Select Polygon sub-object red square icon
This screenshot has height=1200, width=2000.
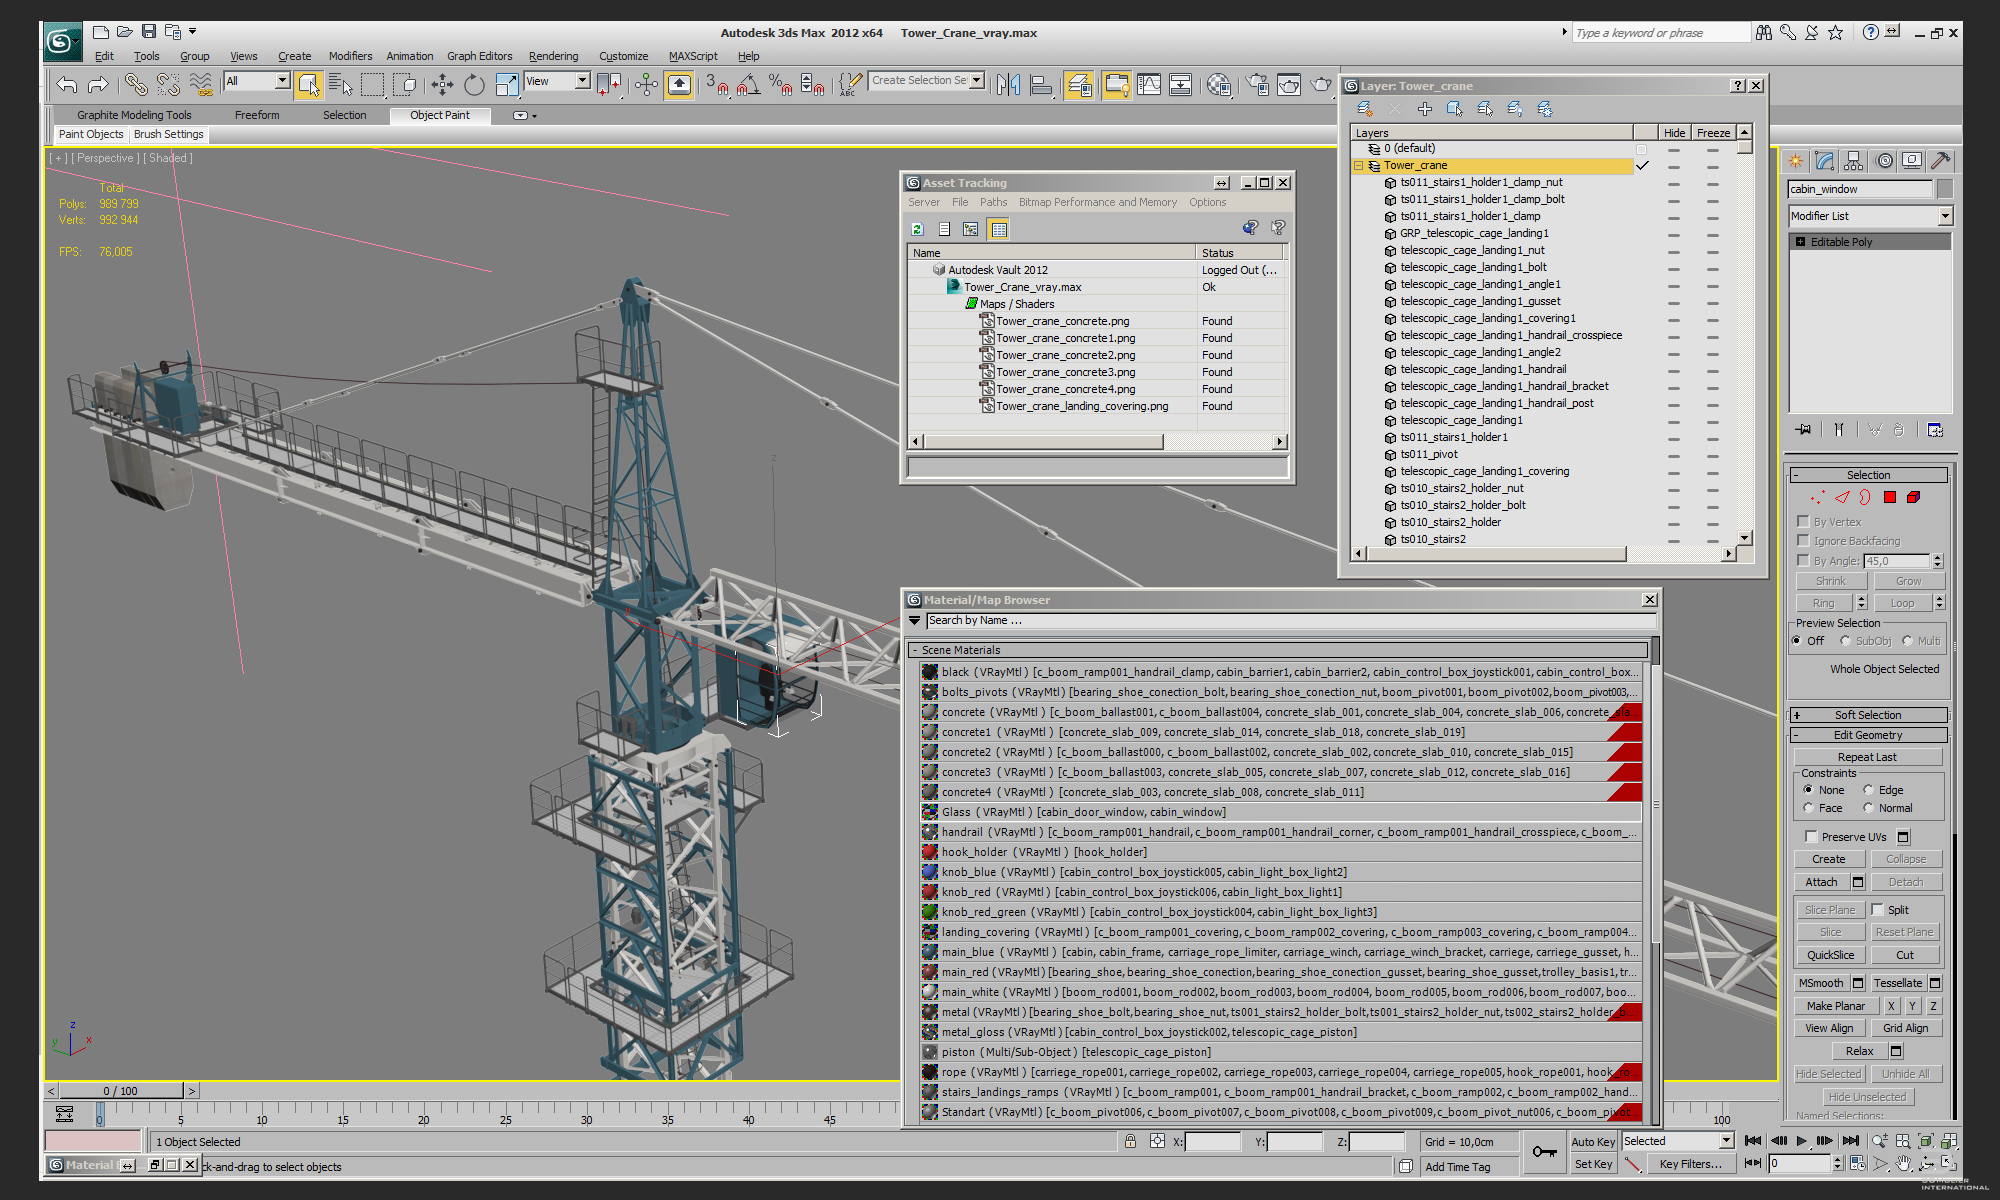[1889, 497]
